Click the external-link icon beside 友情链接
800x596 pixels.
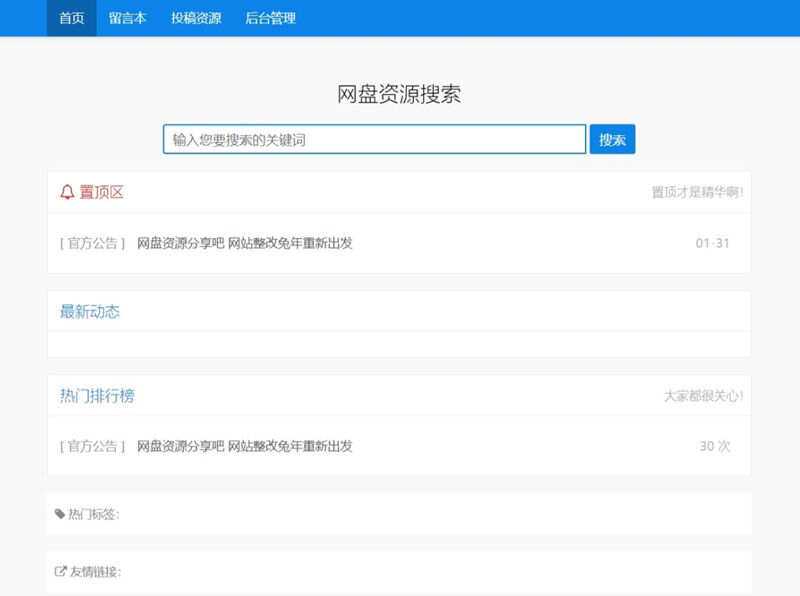click(60, 570)
